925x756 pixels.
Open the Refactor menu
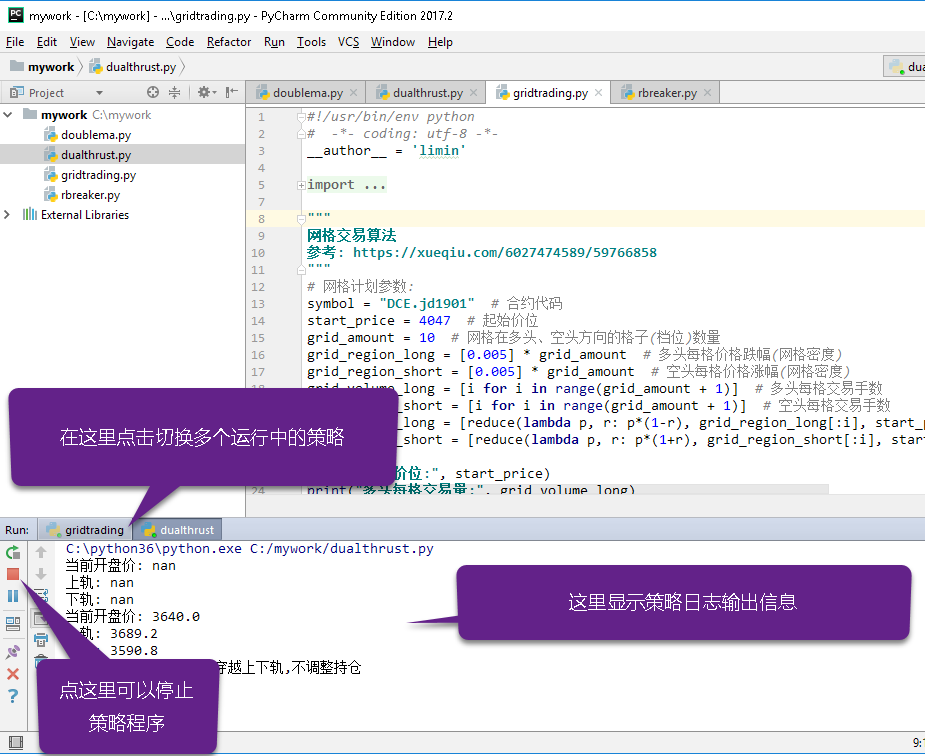point(229,42)
